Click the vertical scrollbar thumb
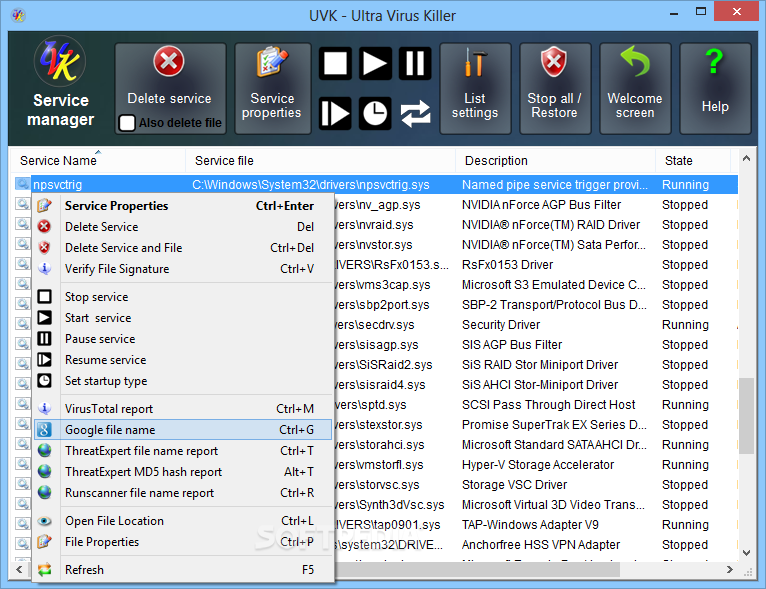This screenshot has width=766, height=589. pos(746,416)
